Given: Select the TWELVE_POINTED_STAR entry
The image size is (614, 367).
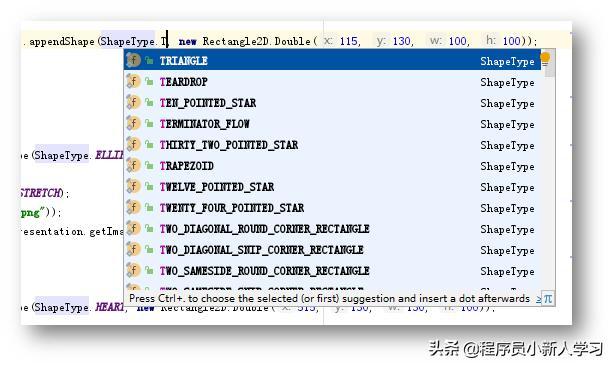Looking at the screenshot, I should (332, 187).
